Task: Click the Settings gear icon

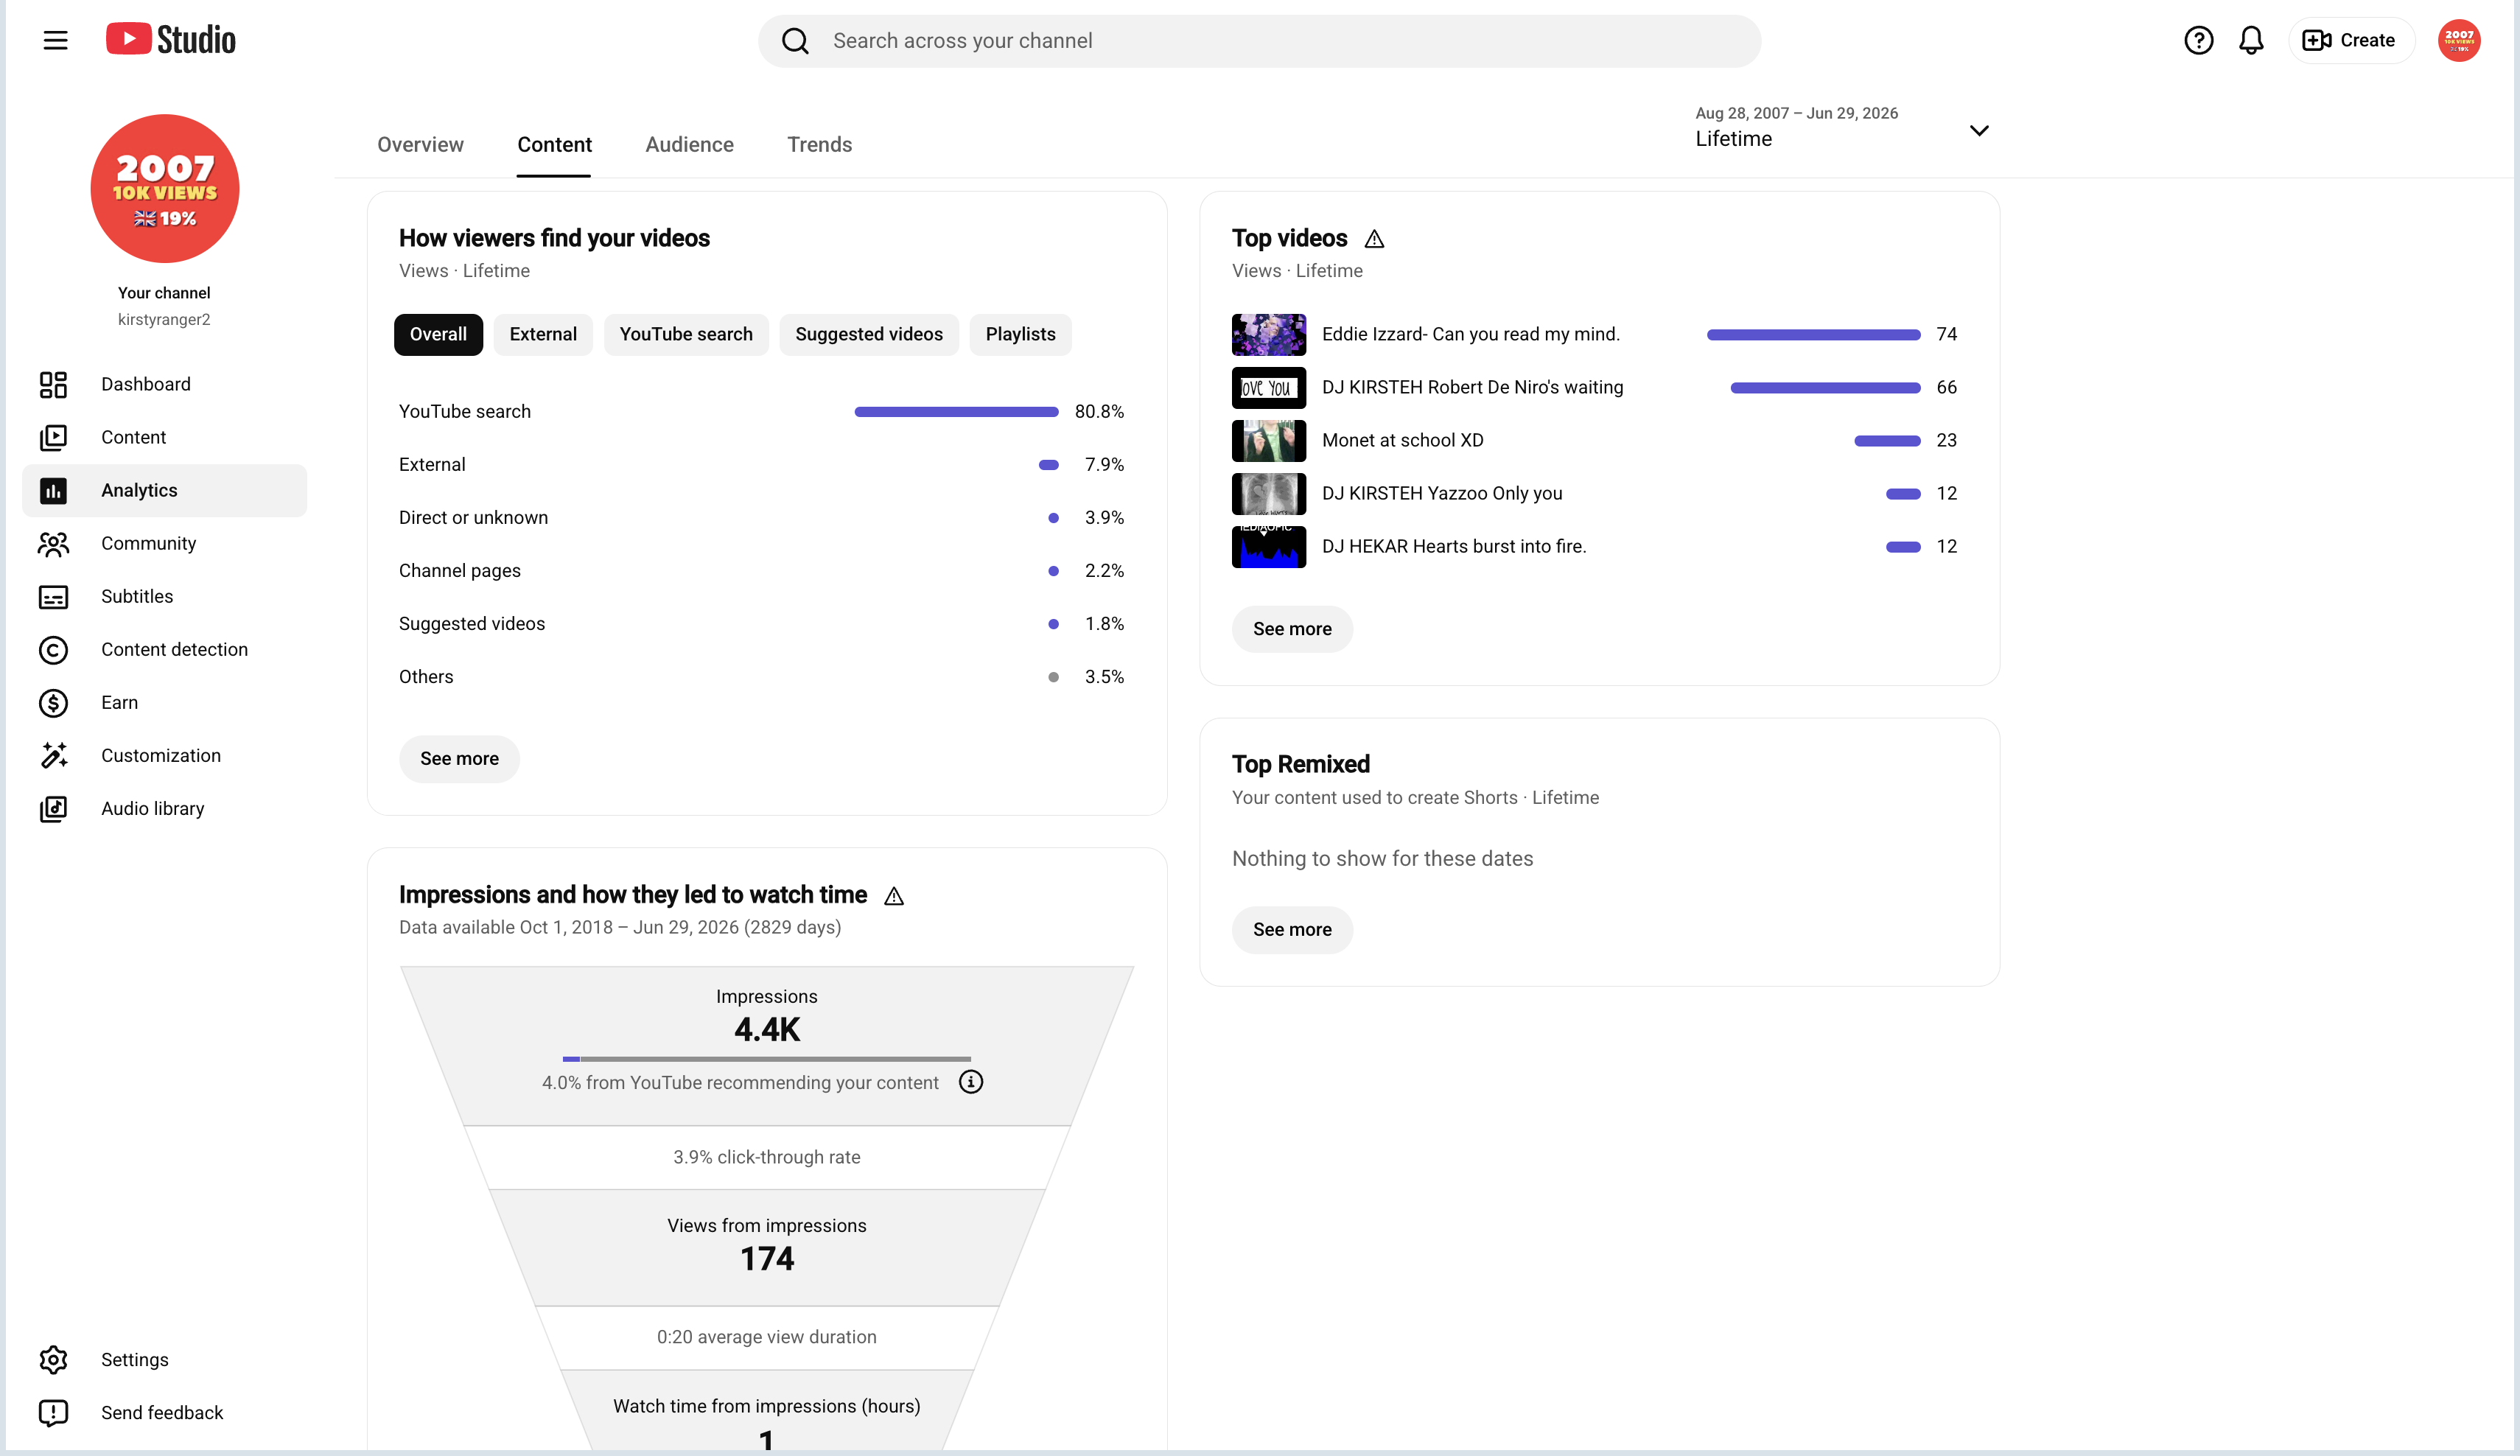Action: [x=53, y=1359]
